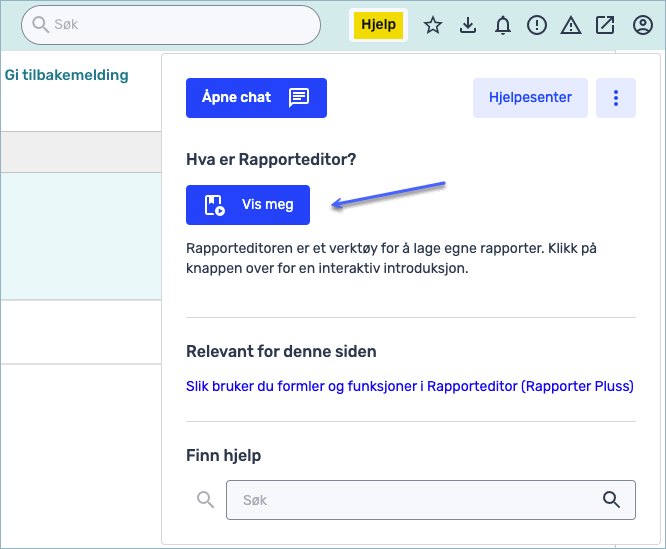Screen dimensions: 666x549
Task: Click the Hva er Rapporteditor? heading
Action: [271, 160]
